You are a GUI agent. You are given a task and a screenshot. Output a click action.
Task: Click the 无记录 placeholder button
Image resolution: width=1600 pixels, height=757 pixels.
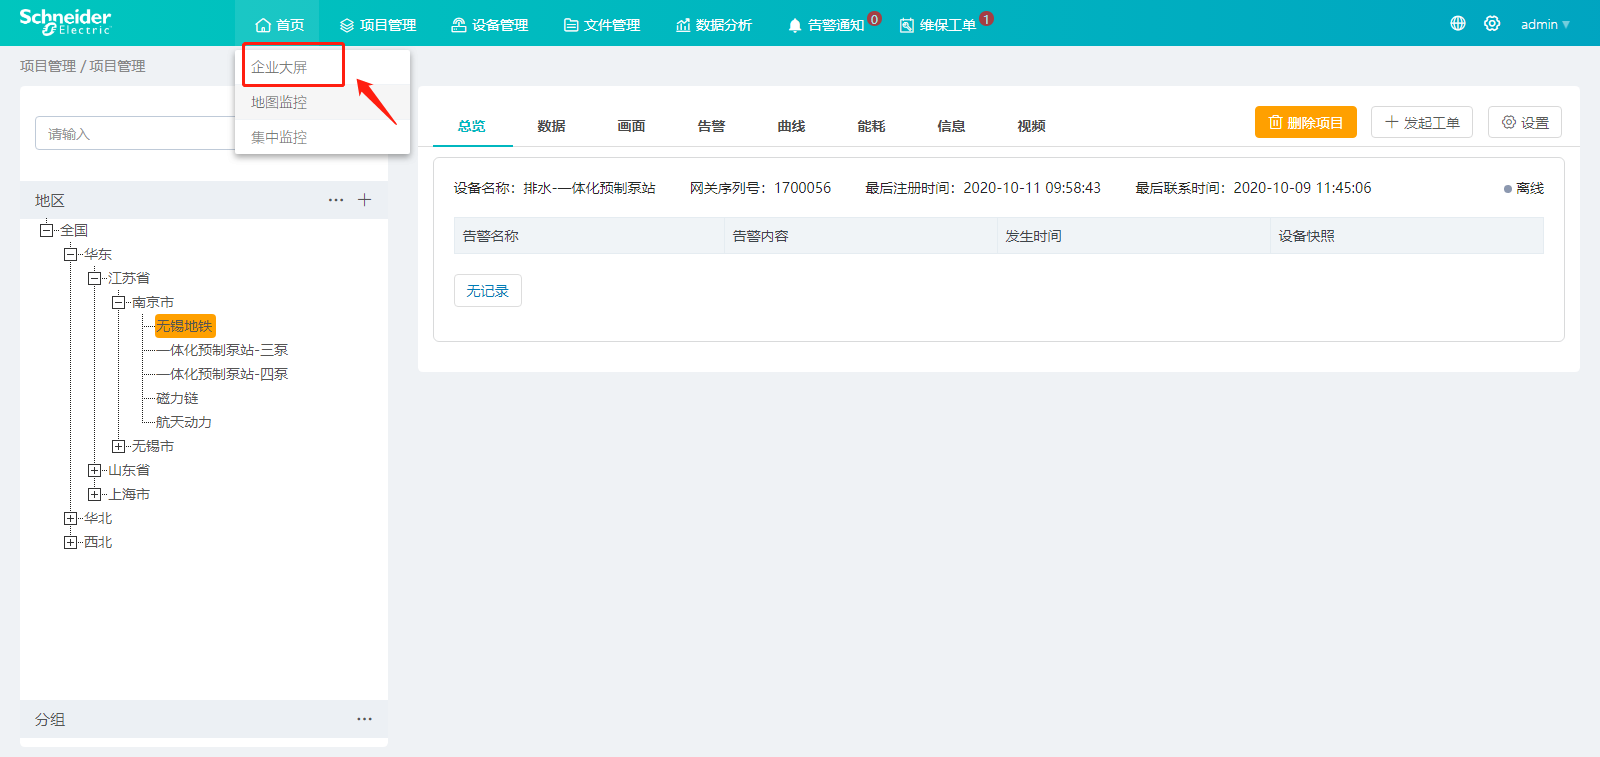[488, 291]
